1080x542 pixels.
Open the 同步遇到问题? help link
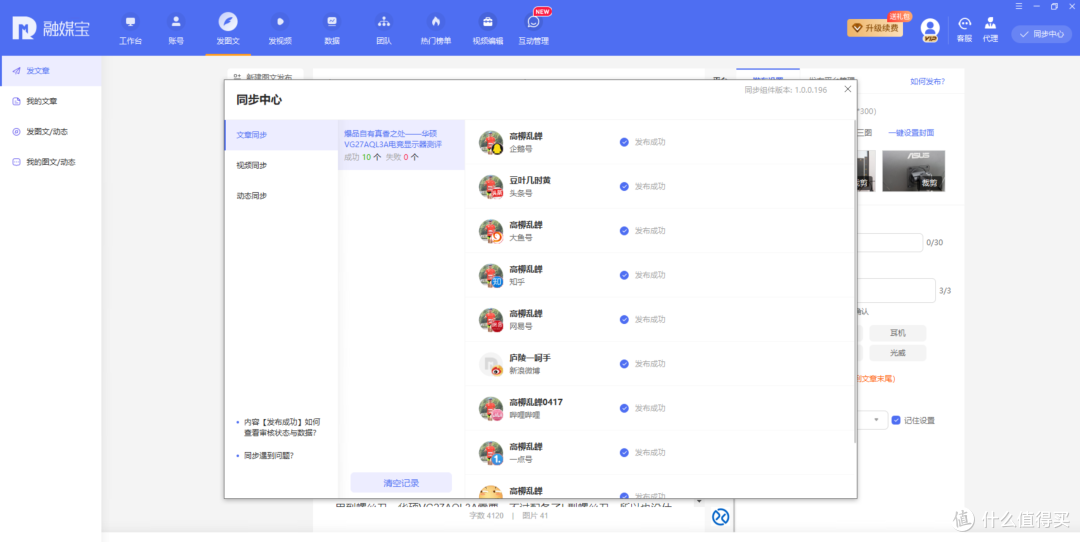coord(269,456)
